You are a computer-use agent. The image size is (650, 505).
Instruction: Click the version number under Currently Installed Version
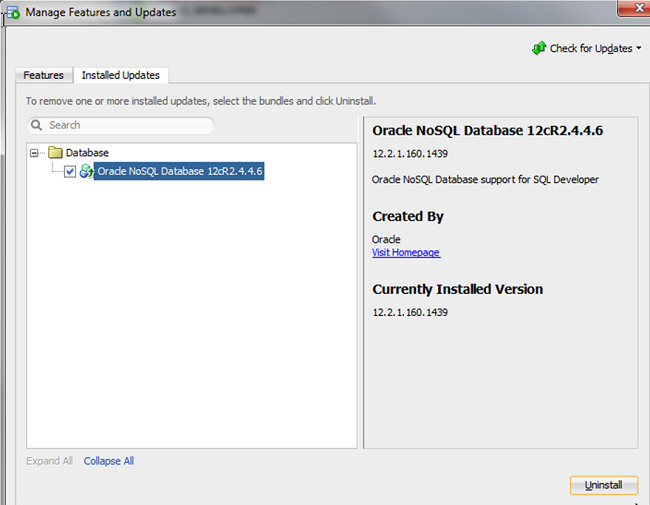click(x=410, y=312)
